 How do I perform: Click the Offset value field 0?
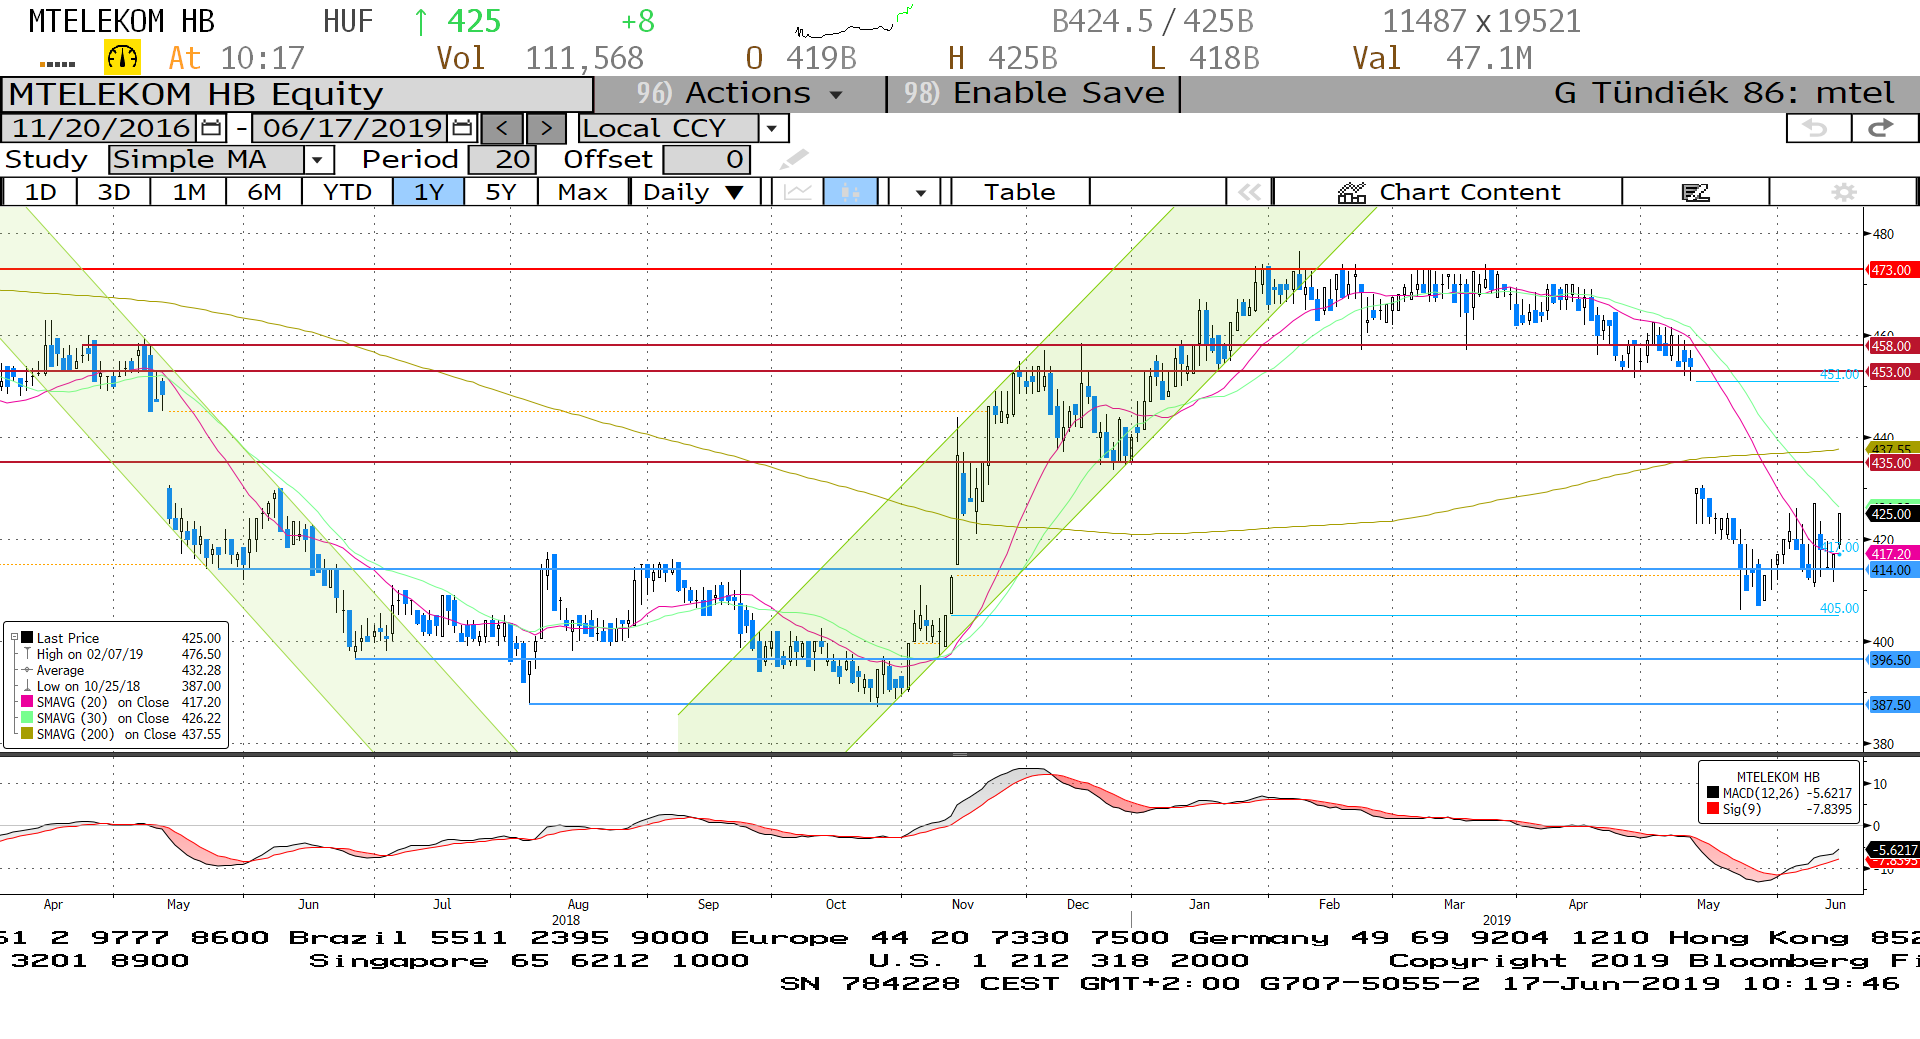[707, 159]
